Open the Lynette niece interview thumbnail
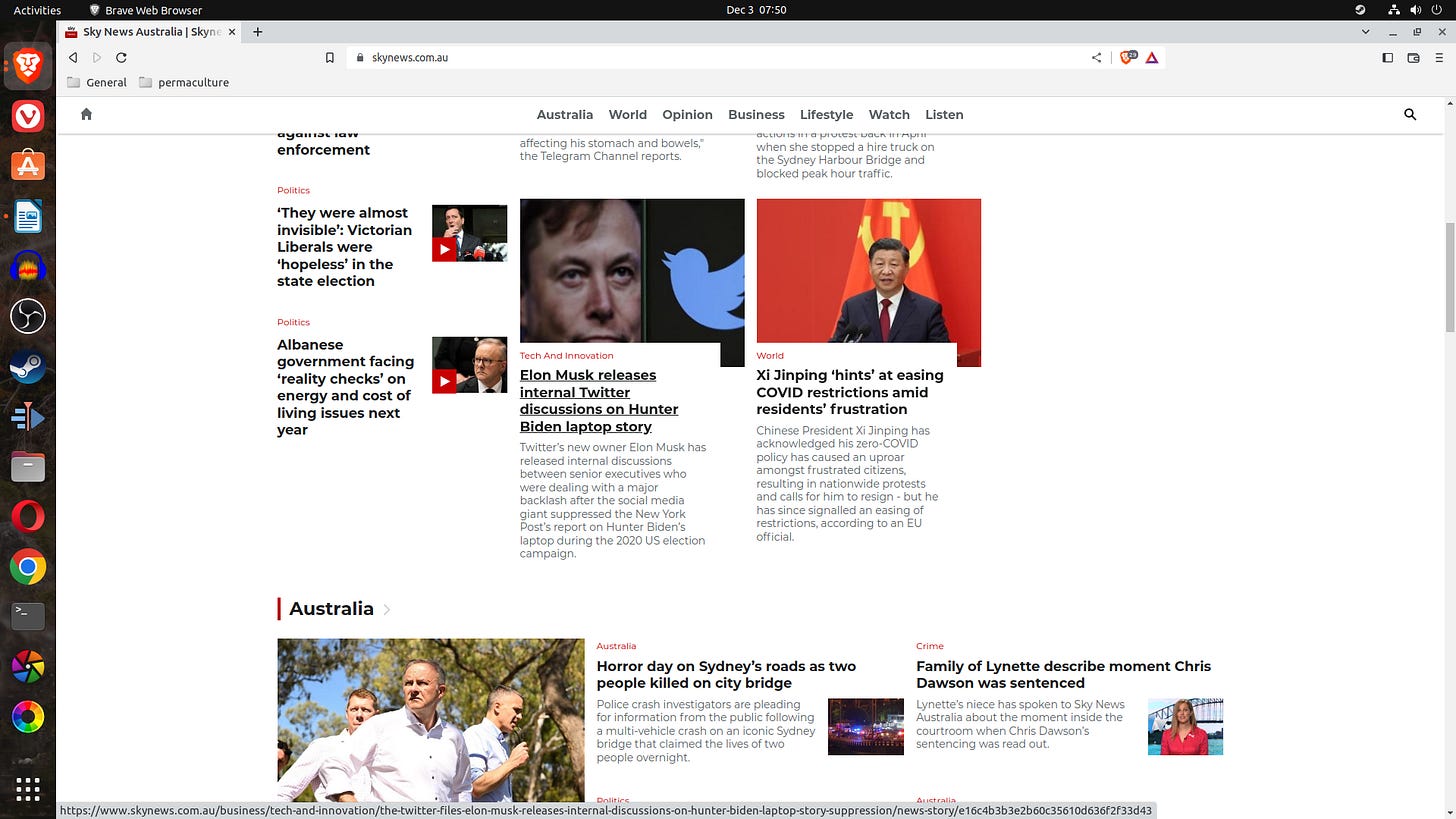Screen dimensions: 1456x819 pyautogui.click(x=1185, y=727)
